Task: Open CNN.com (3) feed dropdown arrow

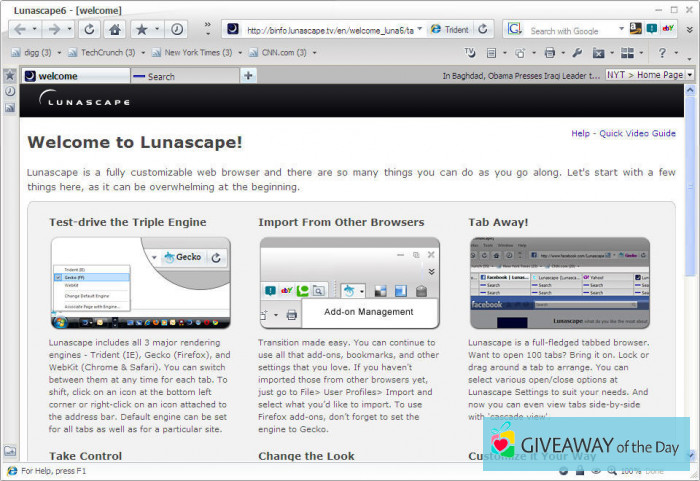Action: pyautogui.click(x=314, y=53)
